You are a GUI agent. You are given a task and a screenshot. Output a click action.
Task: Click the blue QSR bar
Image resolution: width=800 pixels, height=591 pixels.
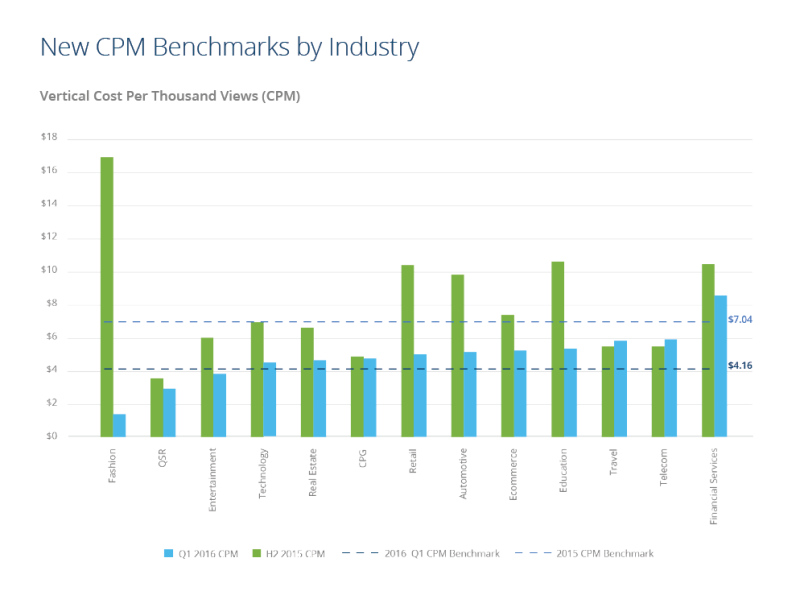pos(169,412)
